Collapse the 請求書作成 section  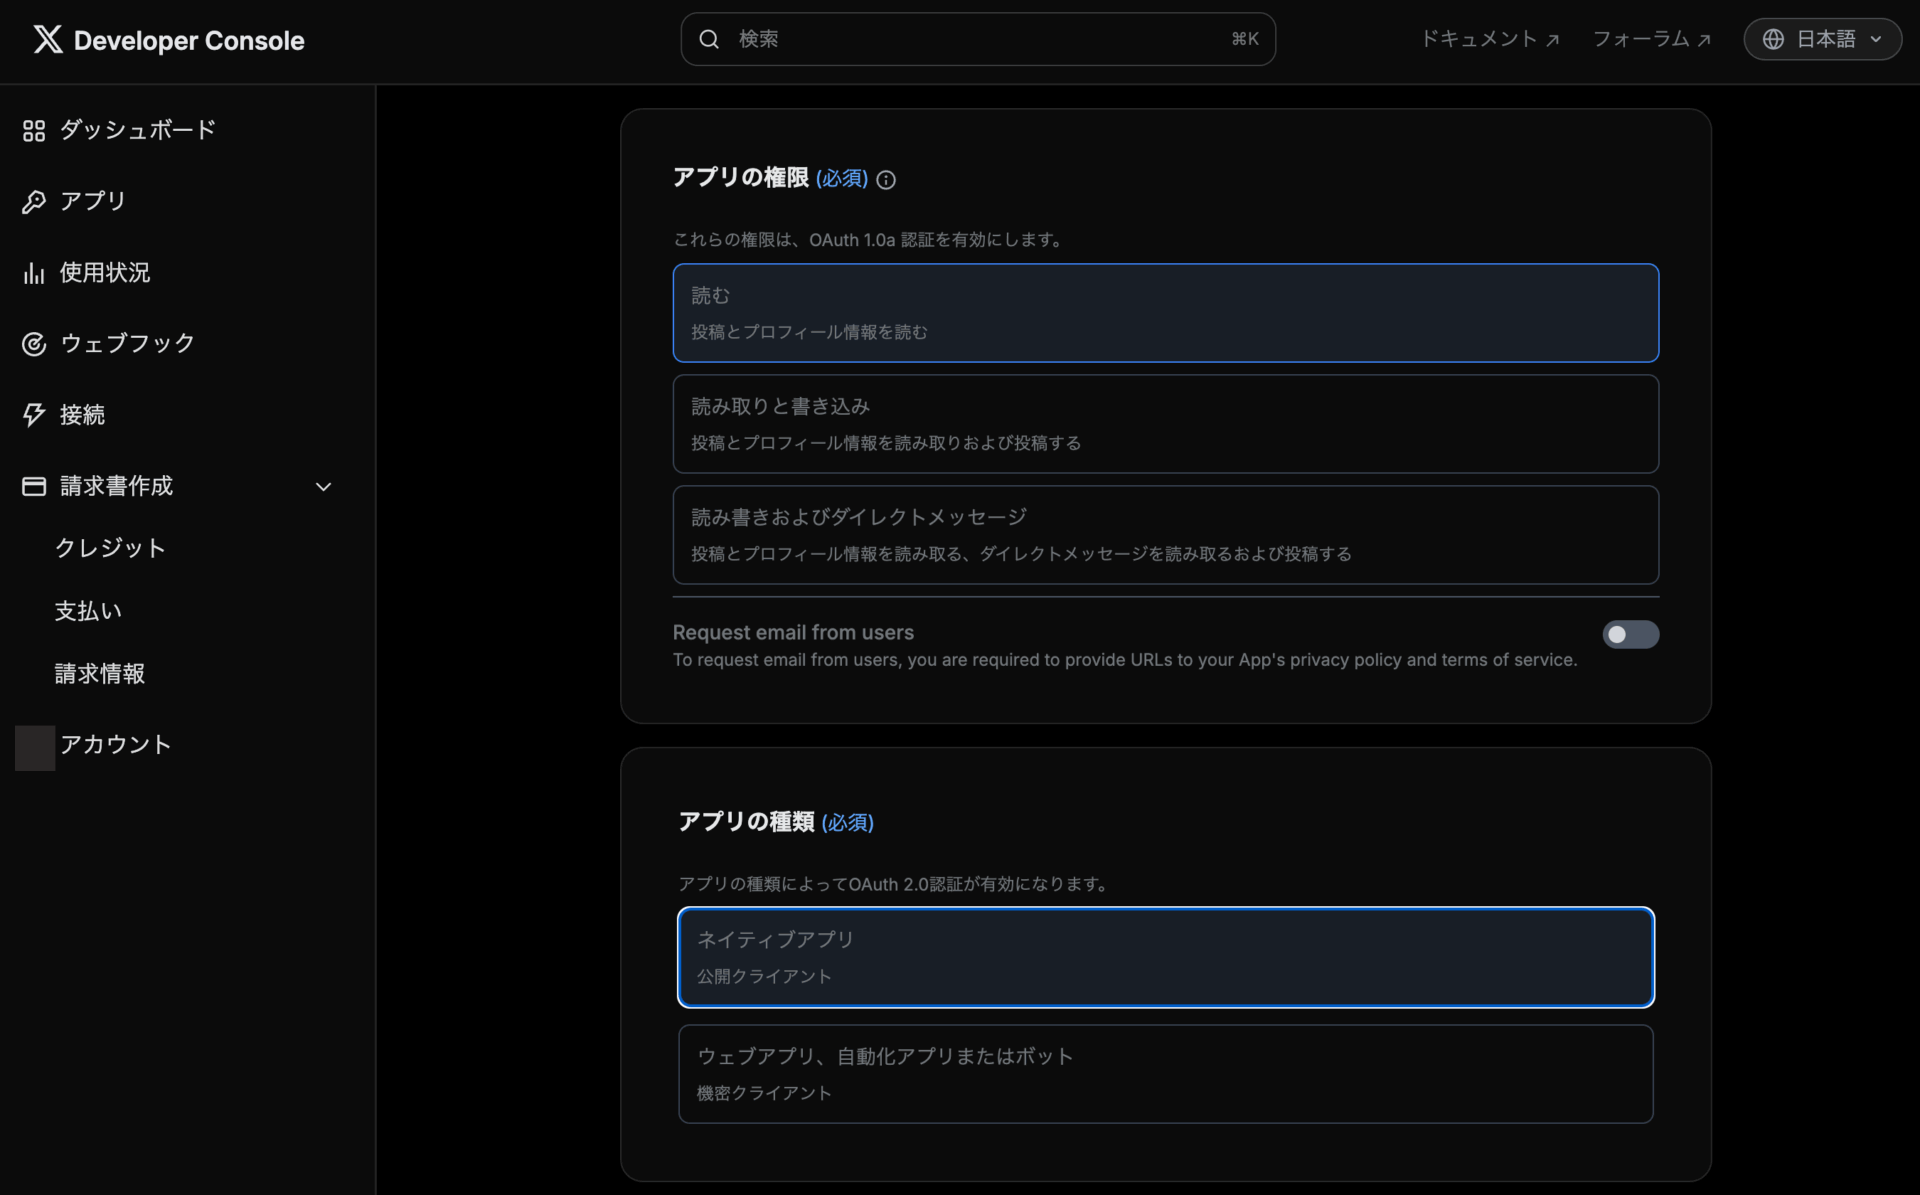coord(323,487)
